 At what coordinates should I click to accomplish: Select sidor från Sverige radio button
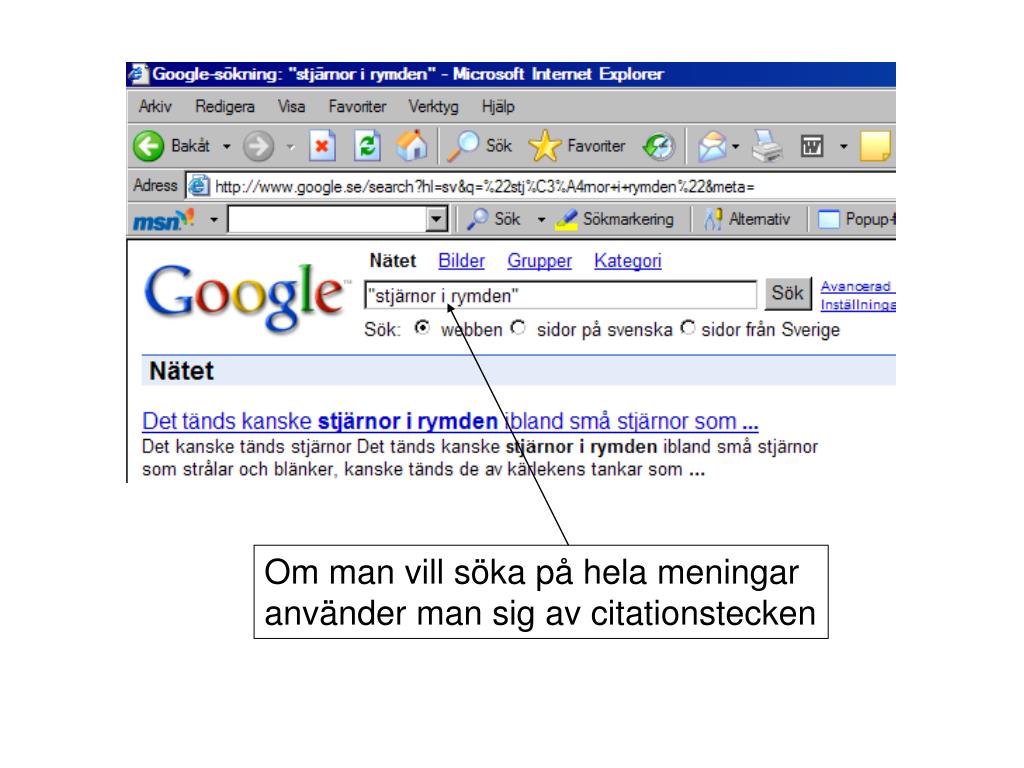(x=688, y=327)
